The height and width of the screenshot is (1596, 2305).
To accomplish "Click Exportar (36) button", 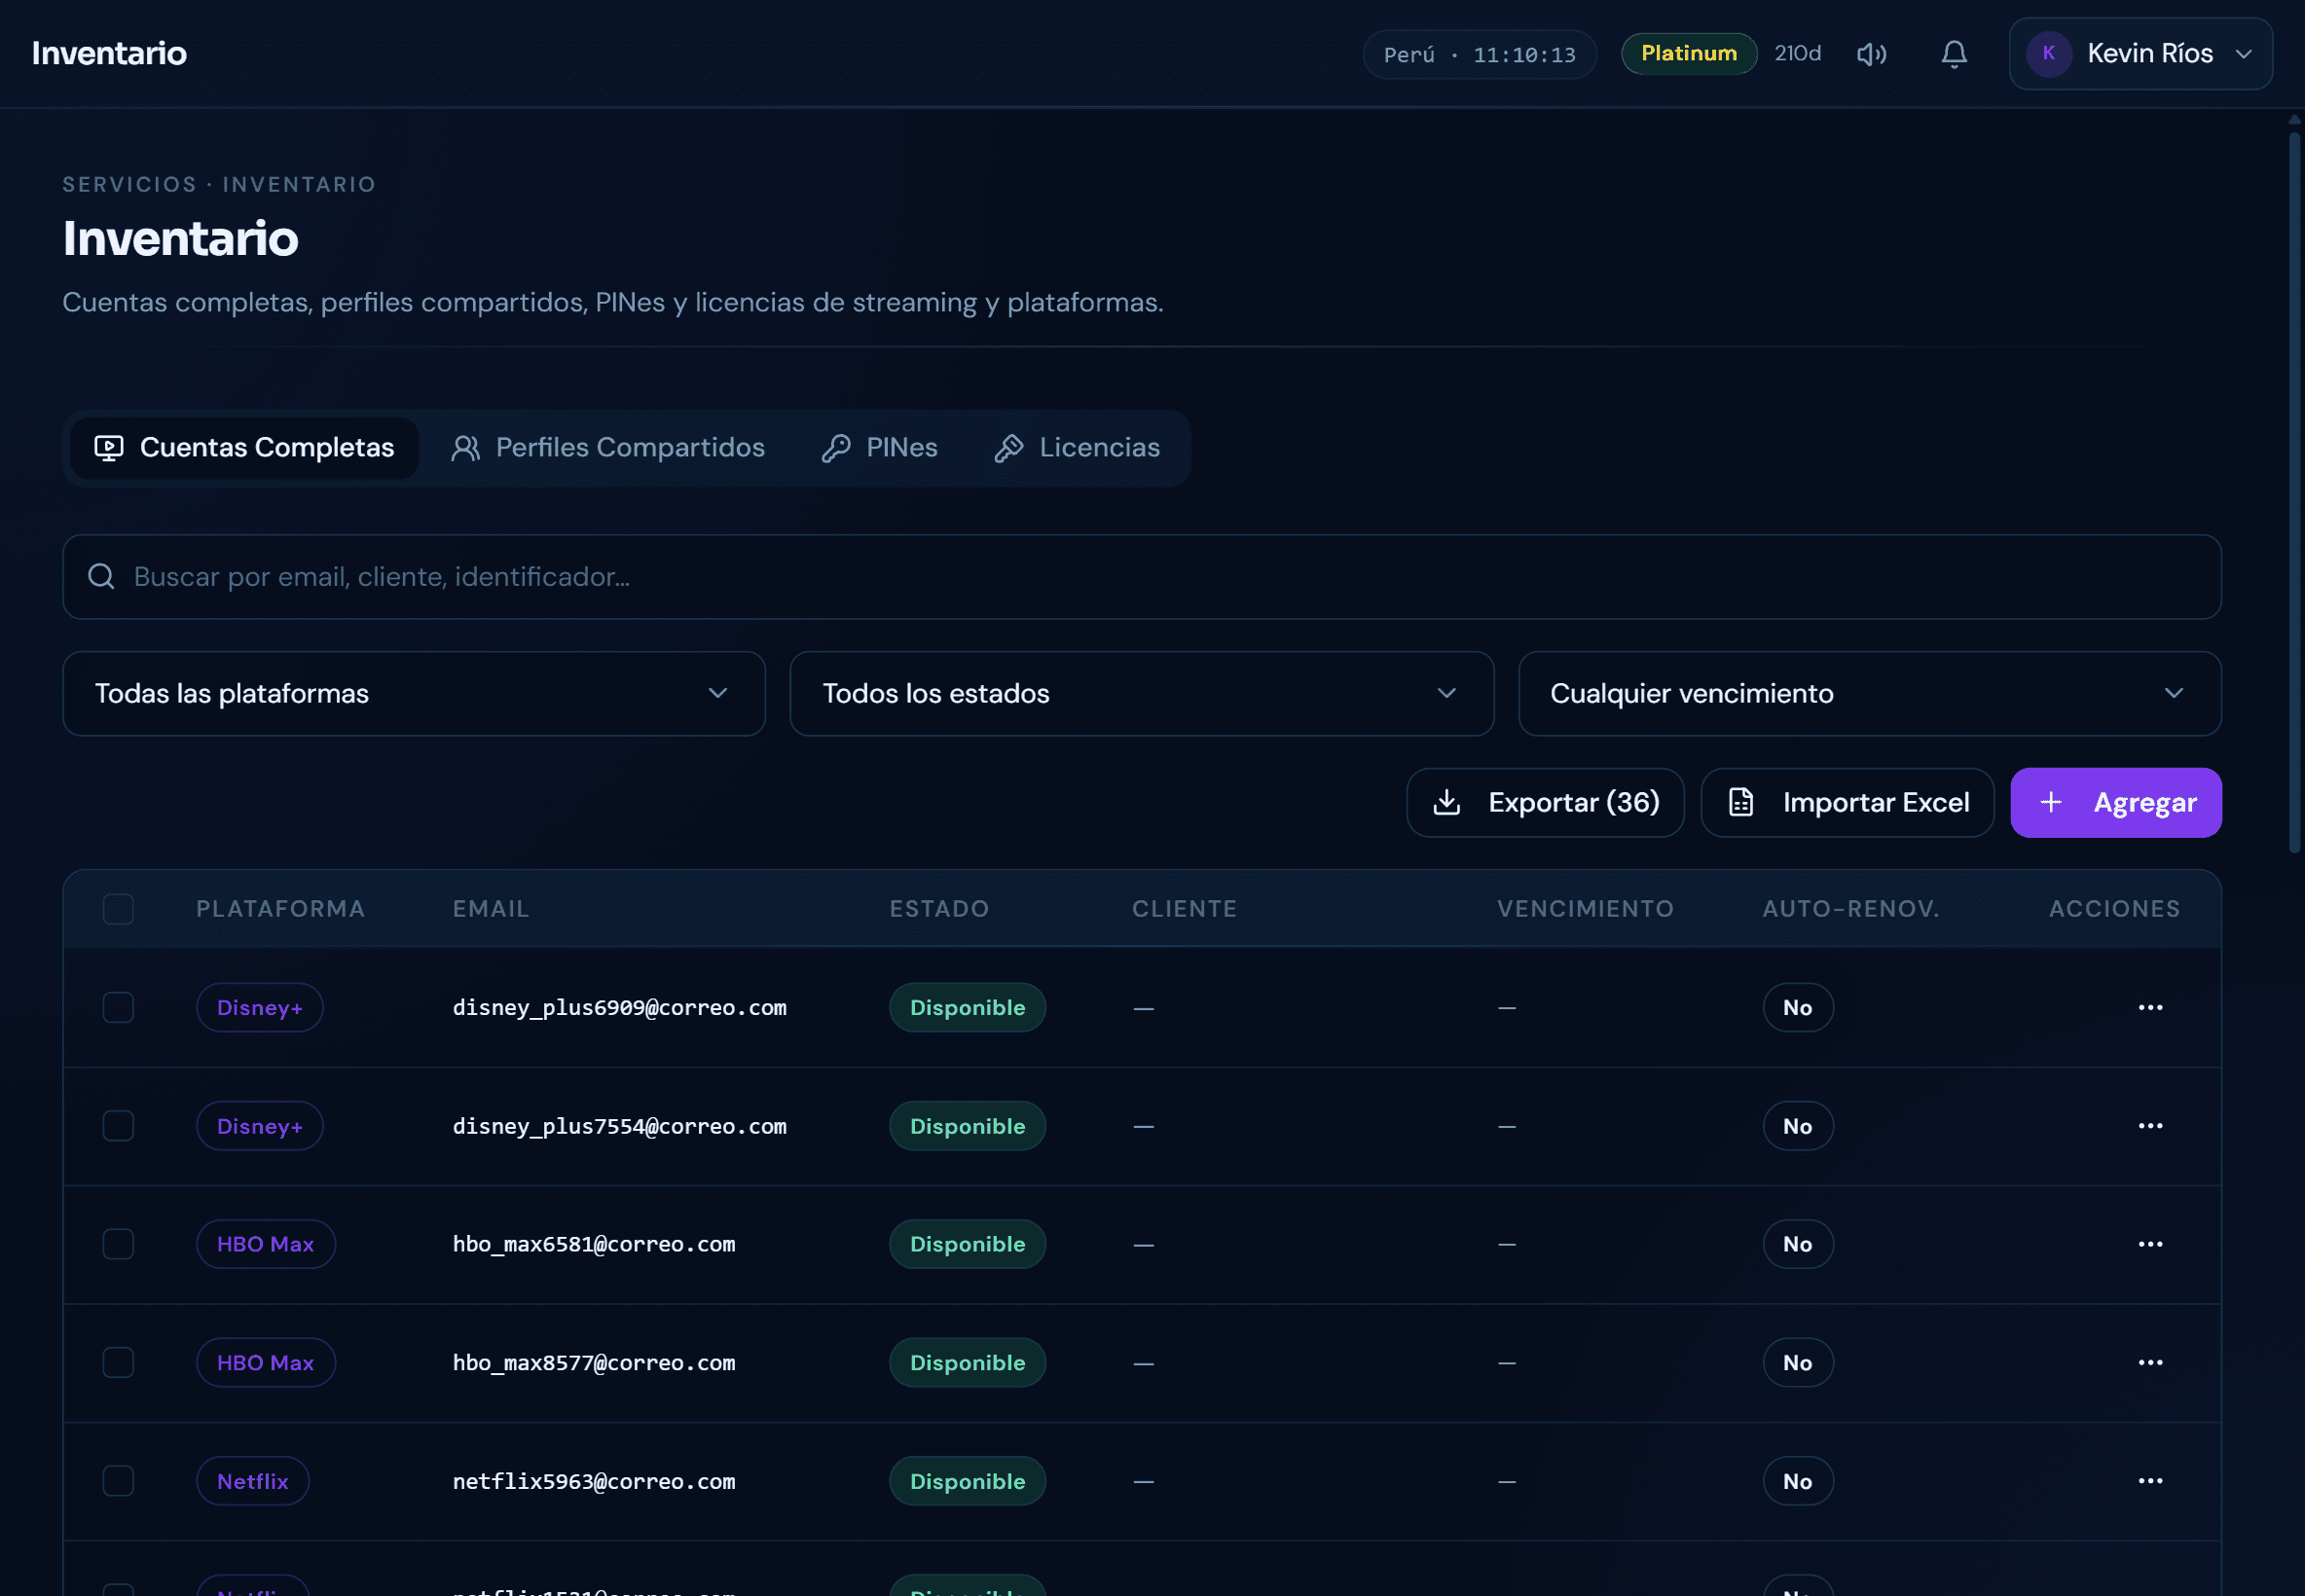I will point(1545,803).
